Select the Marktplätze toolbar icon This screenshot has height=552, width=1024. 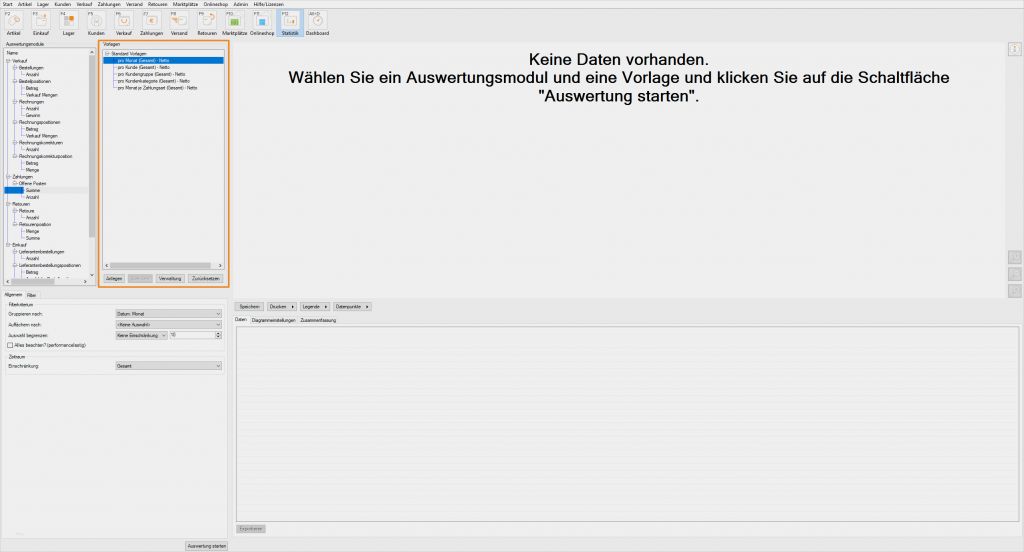234,22
